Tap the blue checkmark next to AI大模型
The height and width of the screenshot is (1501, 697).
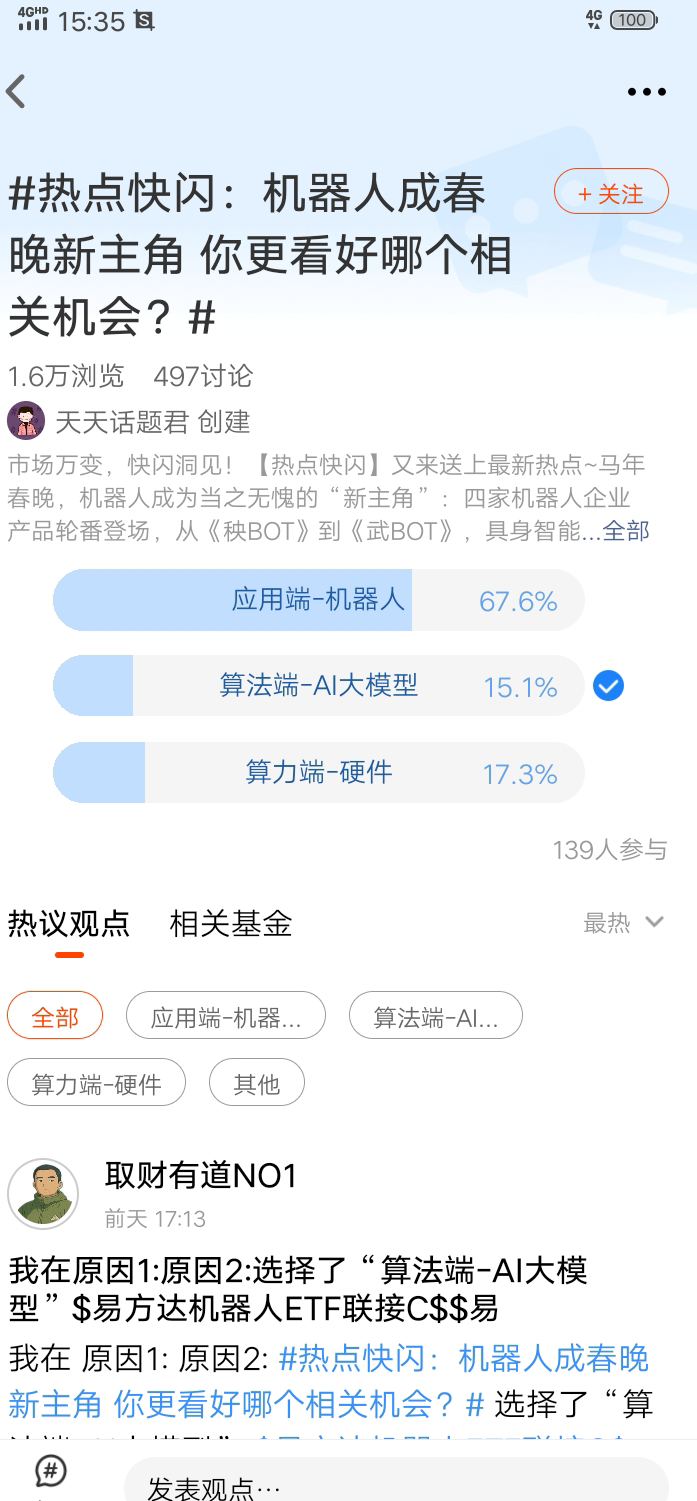[x=608, y=686]
